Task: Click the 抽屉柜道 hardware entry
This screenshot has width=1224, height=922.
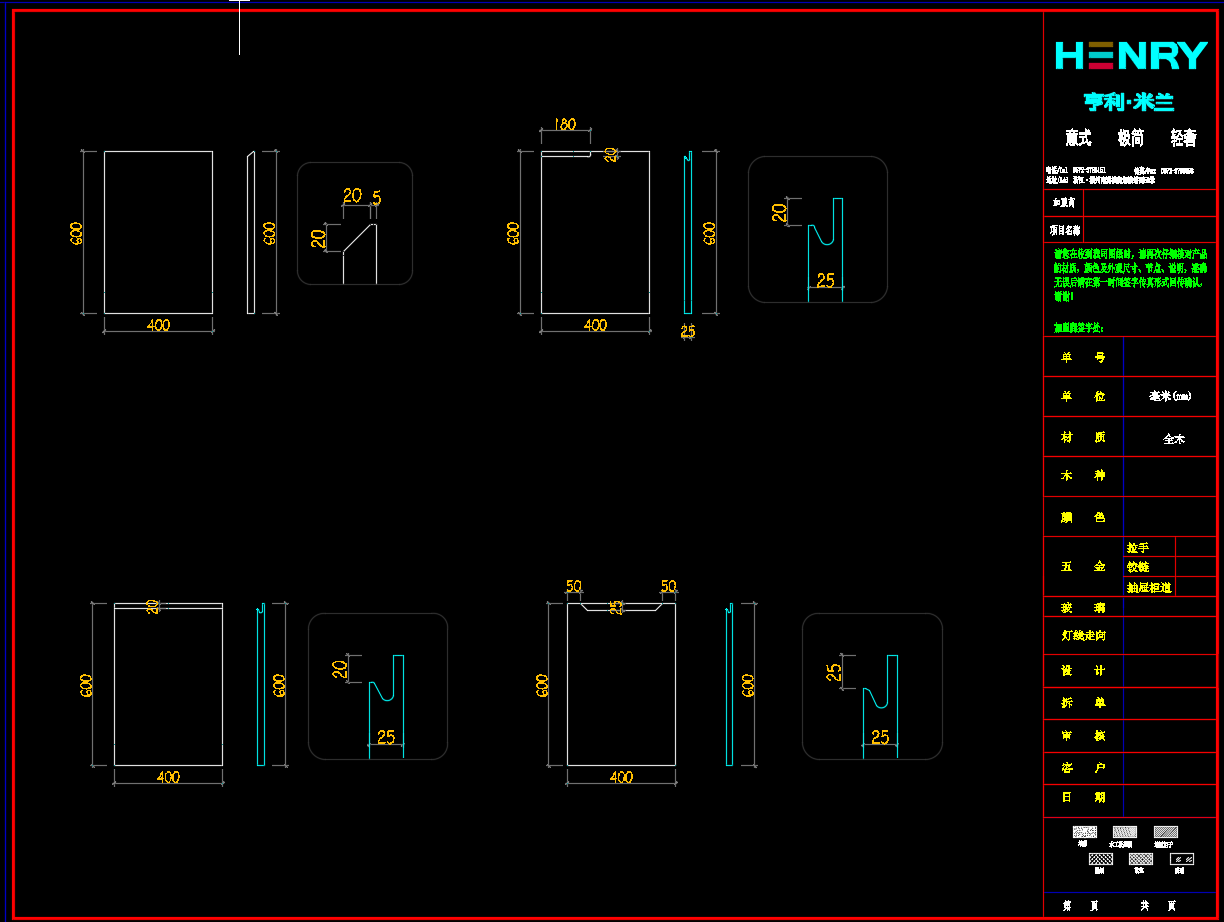Action: (1149, 587)
